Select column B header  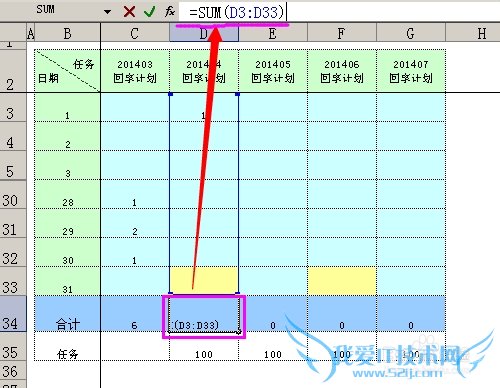pyautogui.click(x=68, y=33)
